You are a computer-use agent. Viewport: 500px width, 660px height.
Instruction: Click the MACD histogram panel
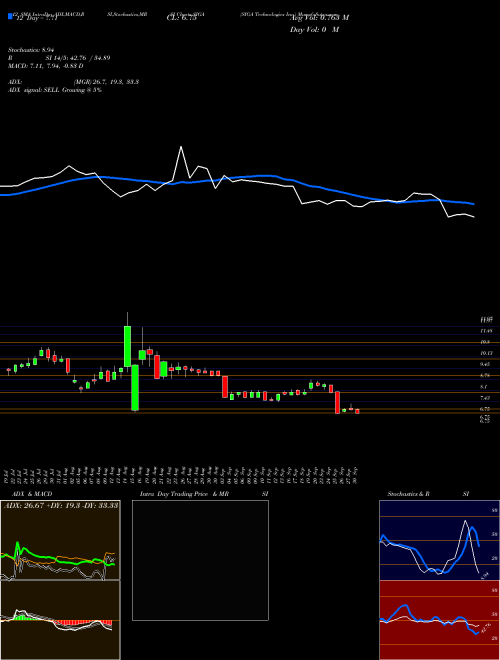[x=60, y=620]
